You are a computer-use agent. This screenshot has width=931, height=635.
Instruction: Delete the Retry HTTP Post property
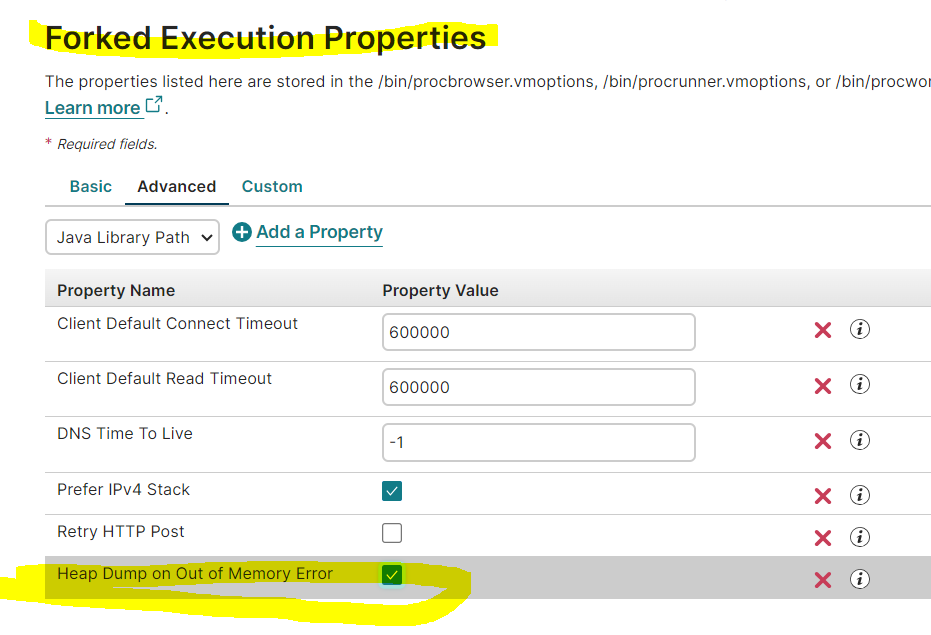[823, 538]
